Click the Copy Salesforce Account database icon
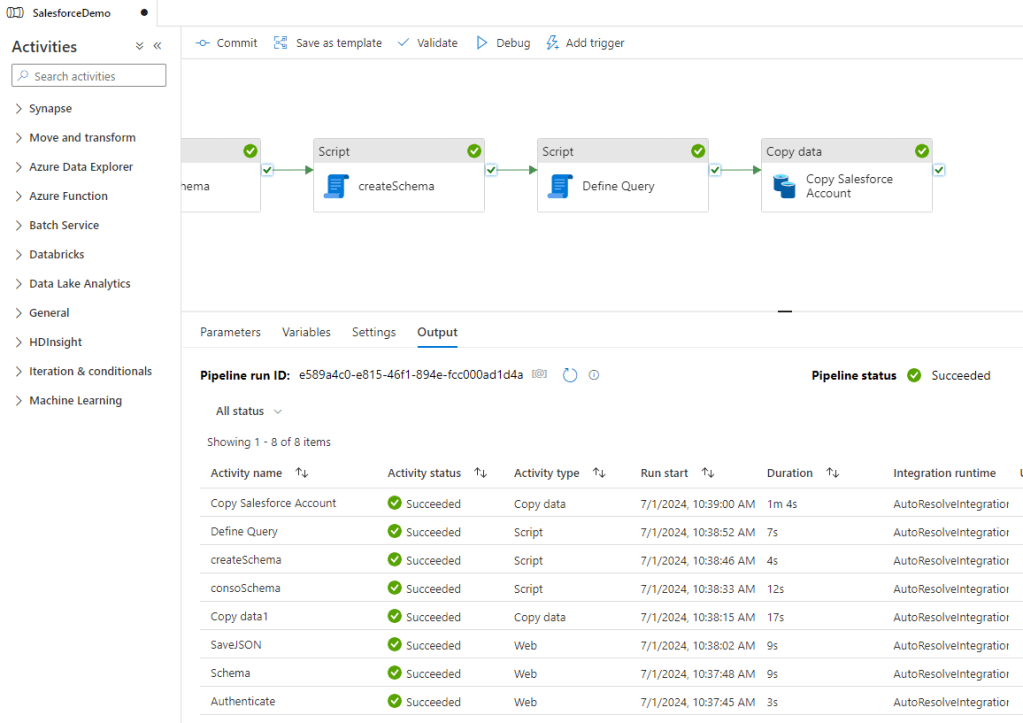 tap(784, 186)
